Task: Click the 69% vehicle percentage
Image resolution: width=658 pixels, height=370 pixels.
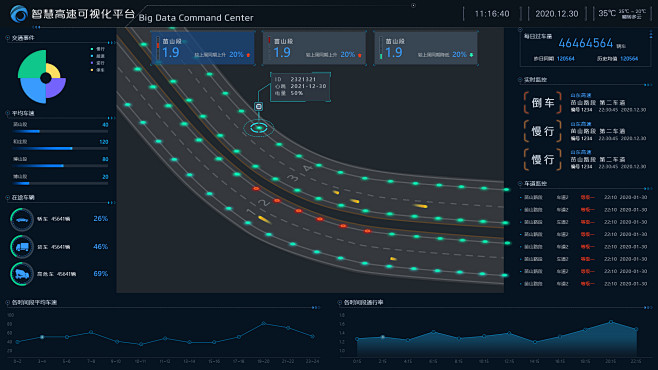Action: tap(100, 274)
